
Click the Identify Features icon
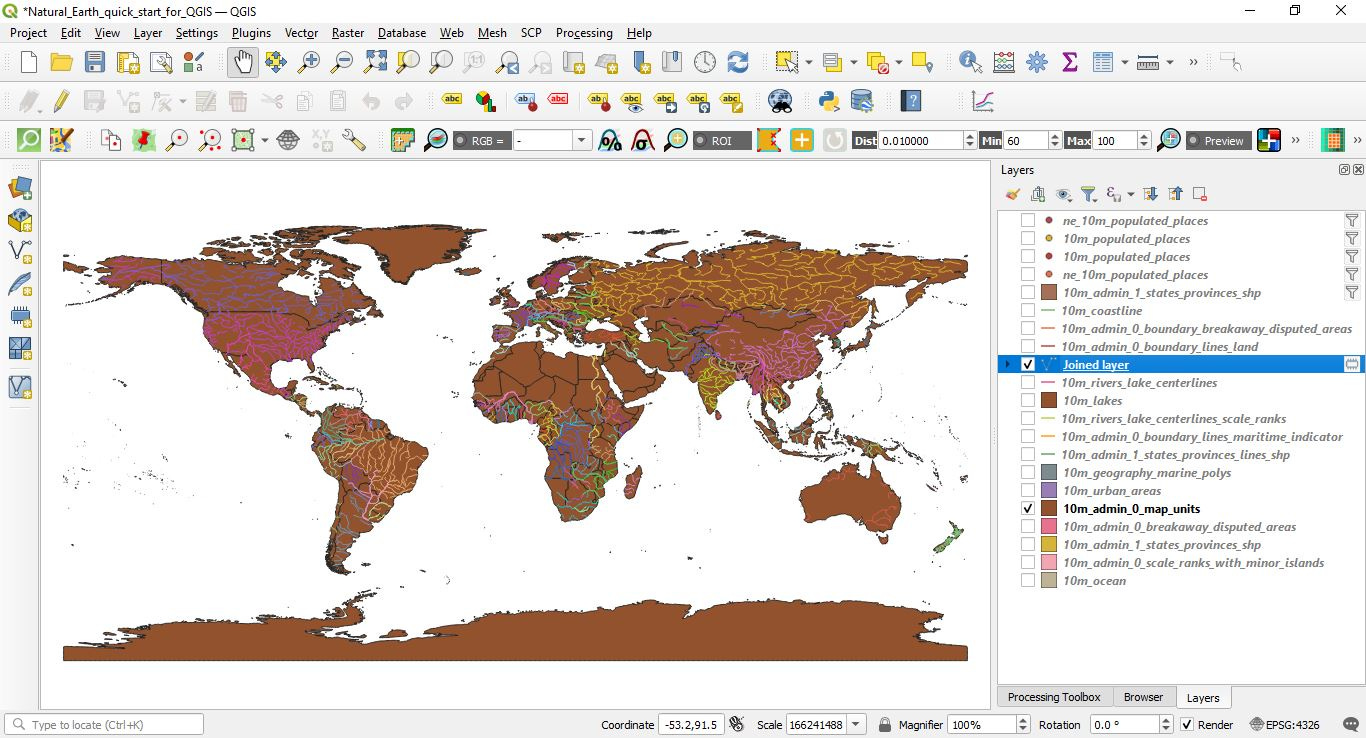click(x=968, y=61)
